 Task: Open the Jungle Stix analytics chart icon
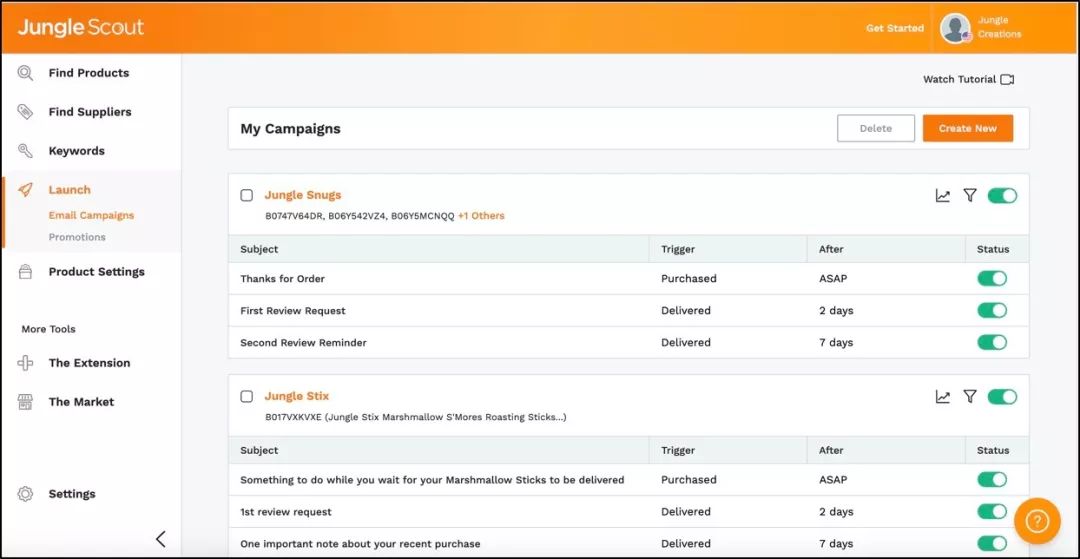pyautogui.click(x=942, y=397)
